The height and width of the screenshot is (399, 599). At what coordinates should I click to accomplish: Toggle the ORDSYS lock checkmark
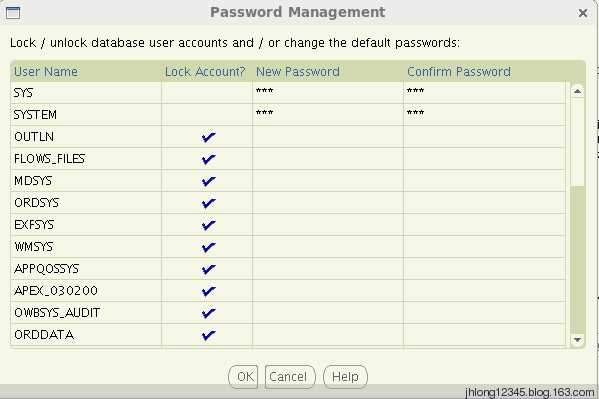(208, 203)
